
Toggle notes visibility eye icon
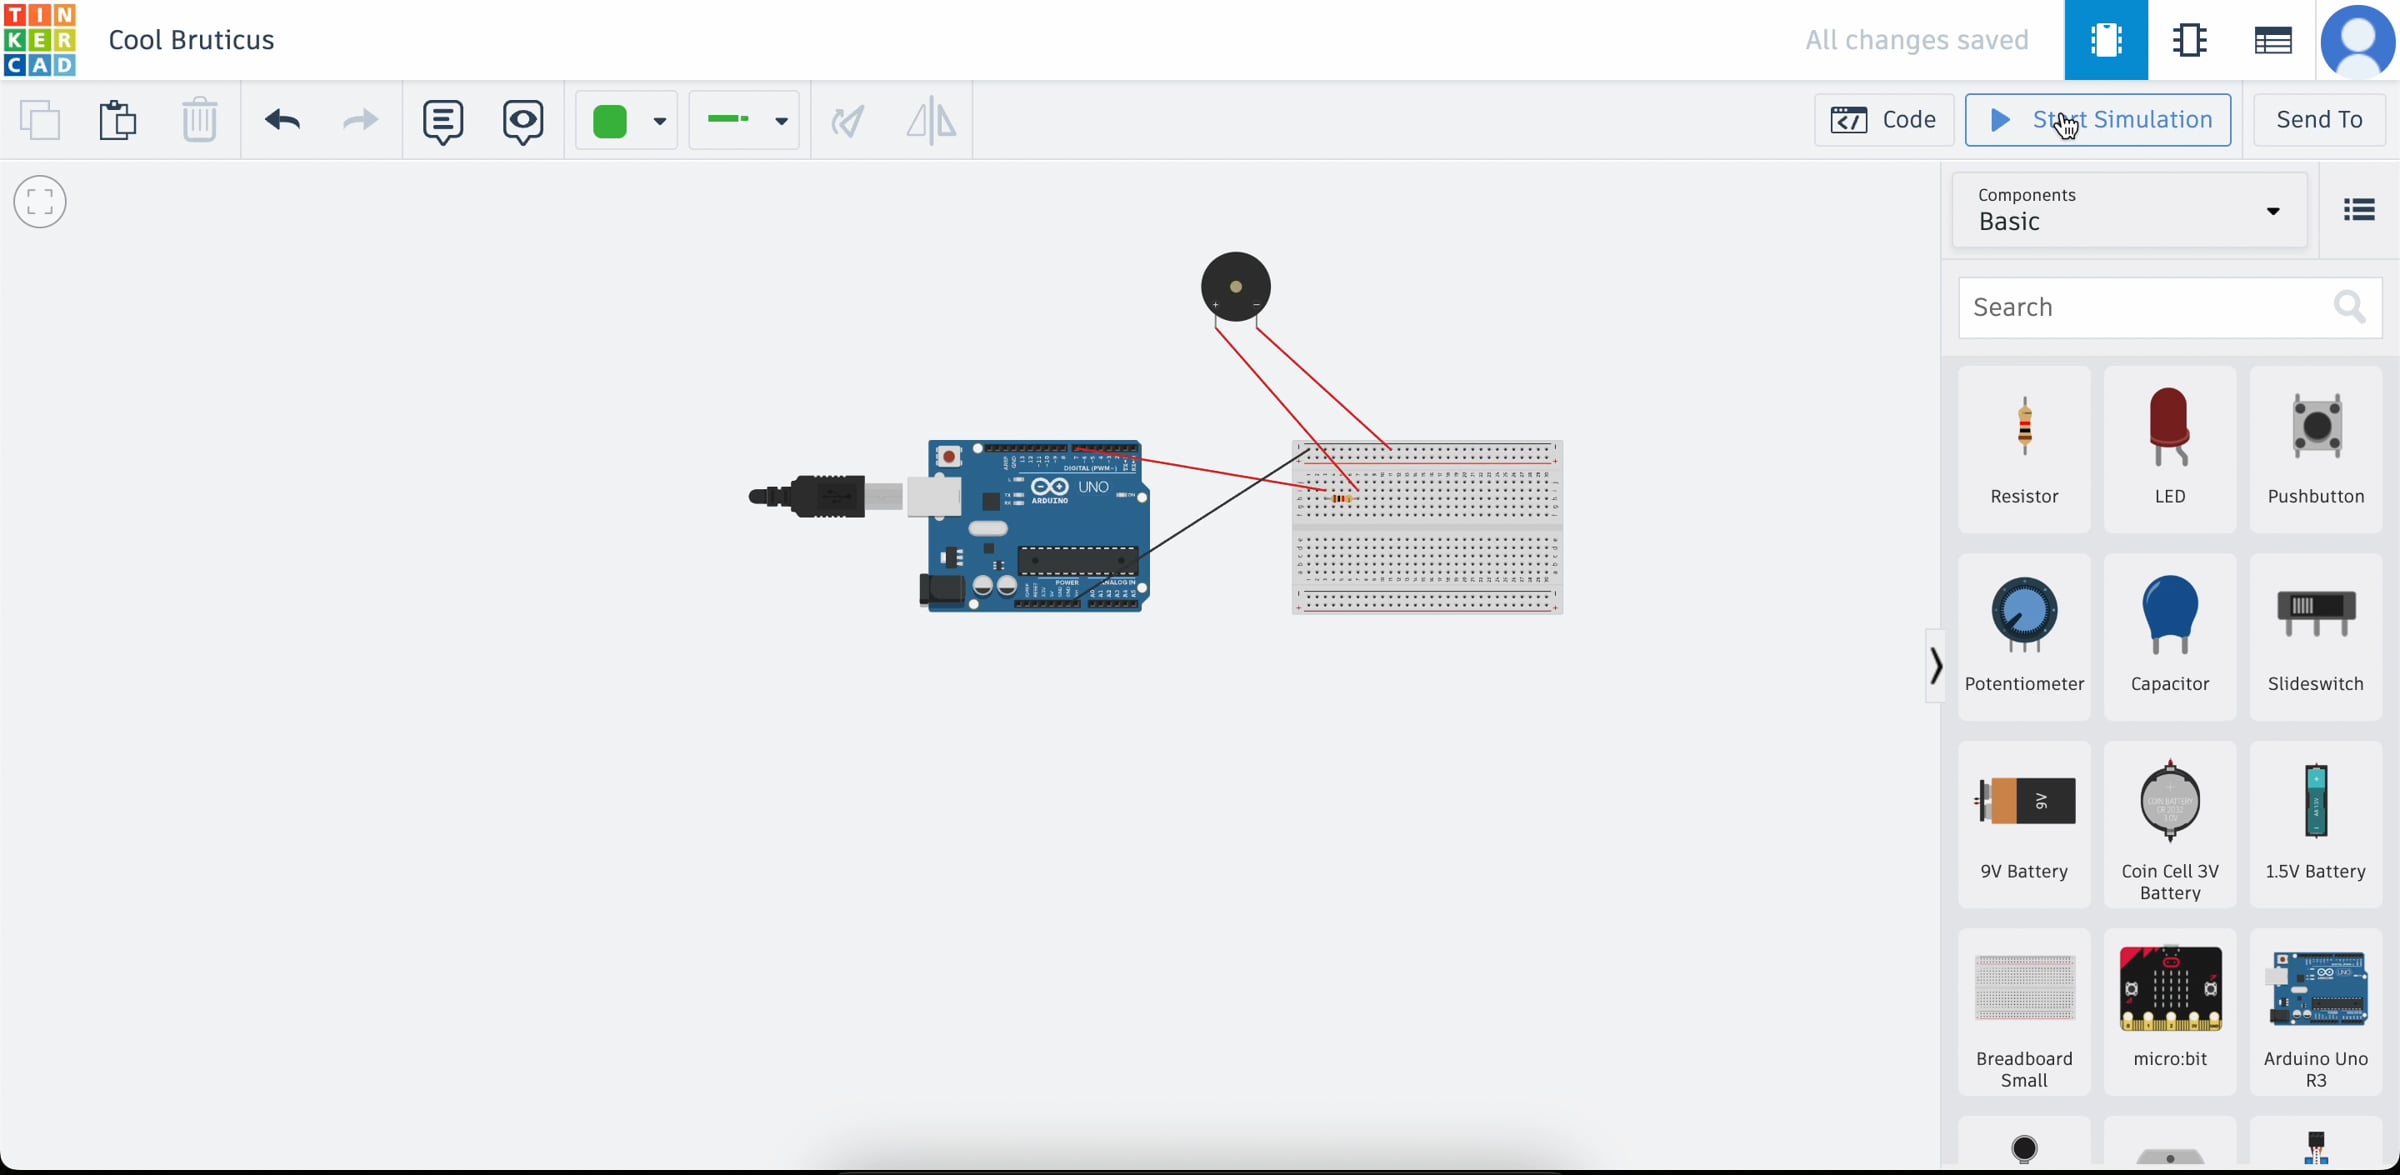[523, 121]
